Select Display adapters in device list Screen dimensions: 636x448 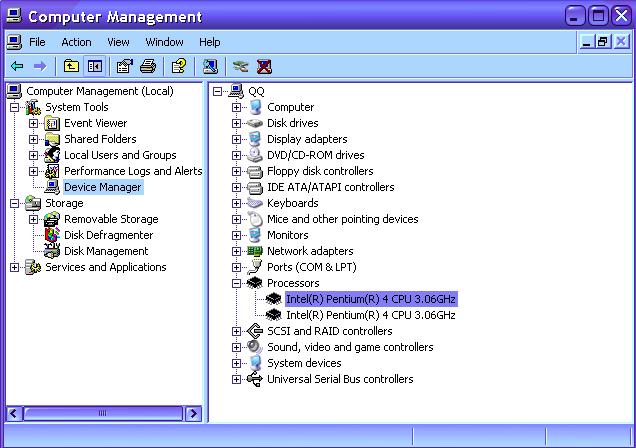[306, 139]
